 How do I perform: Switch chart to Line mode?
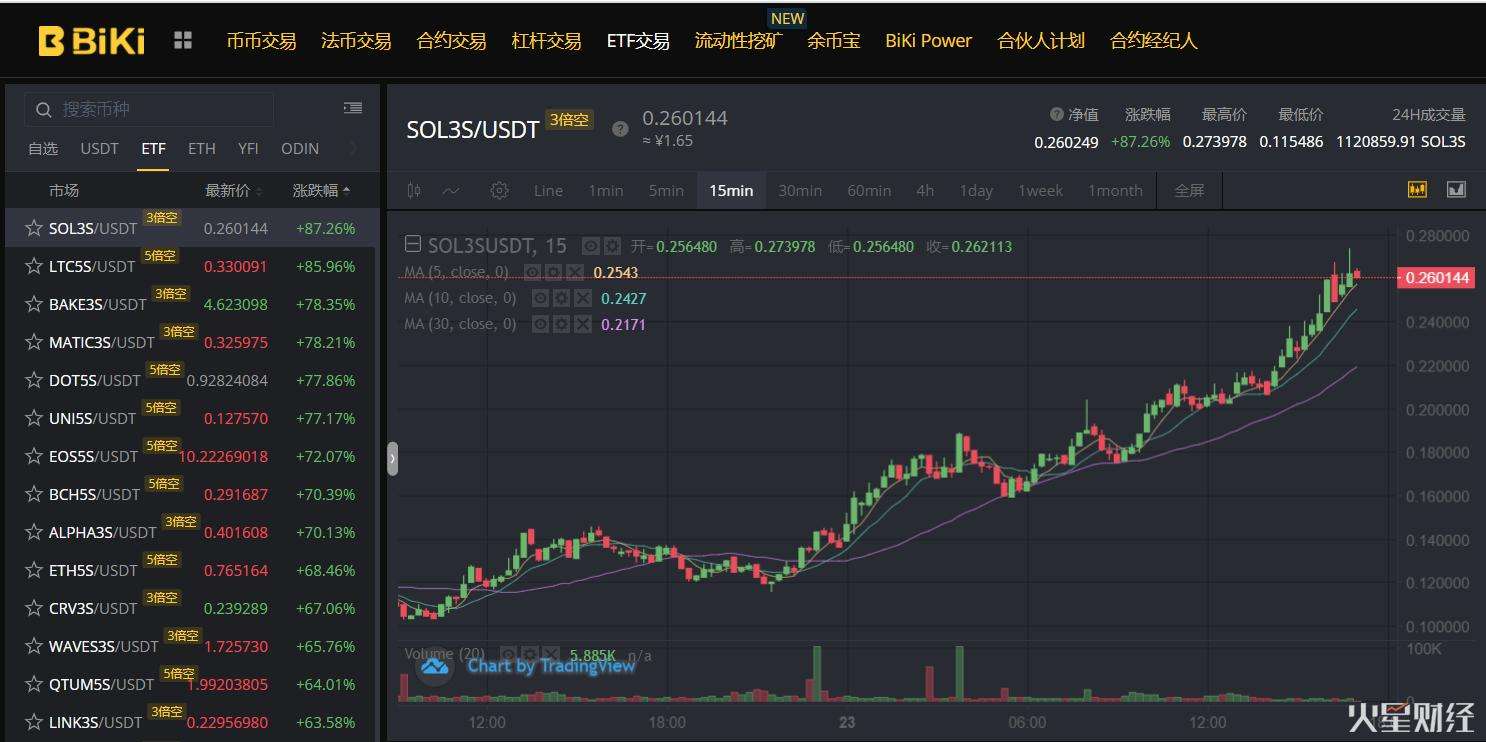[x=548, y=190]
